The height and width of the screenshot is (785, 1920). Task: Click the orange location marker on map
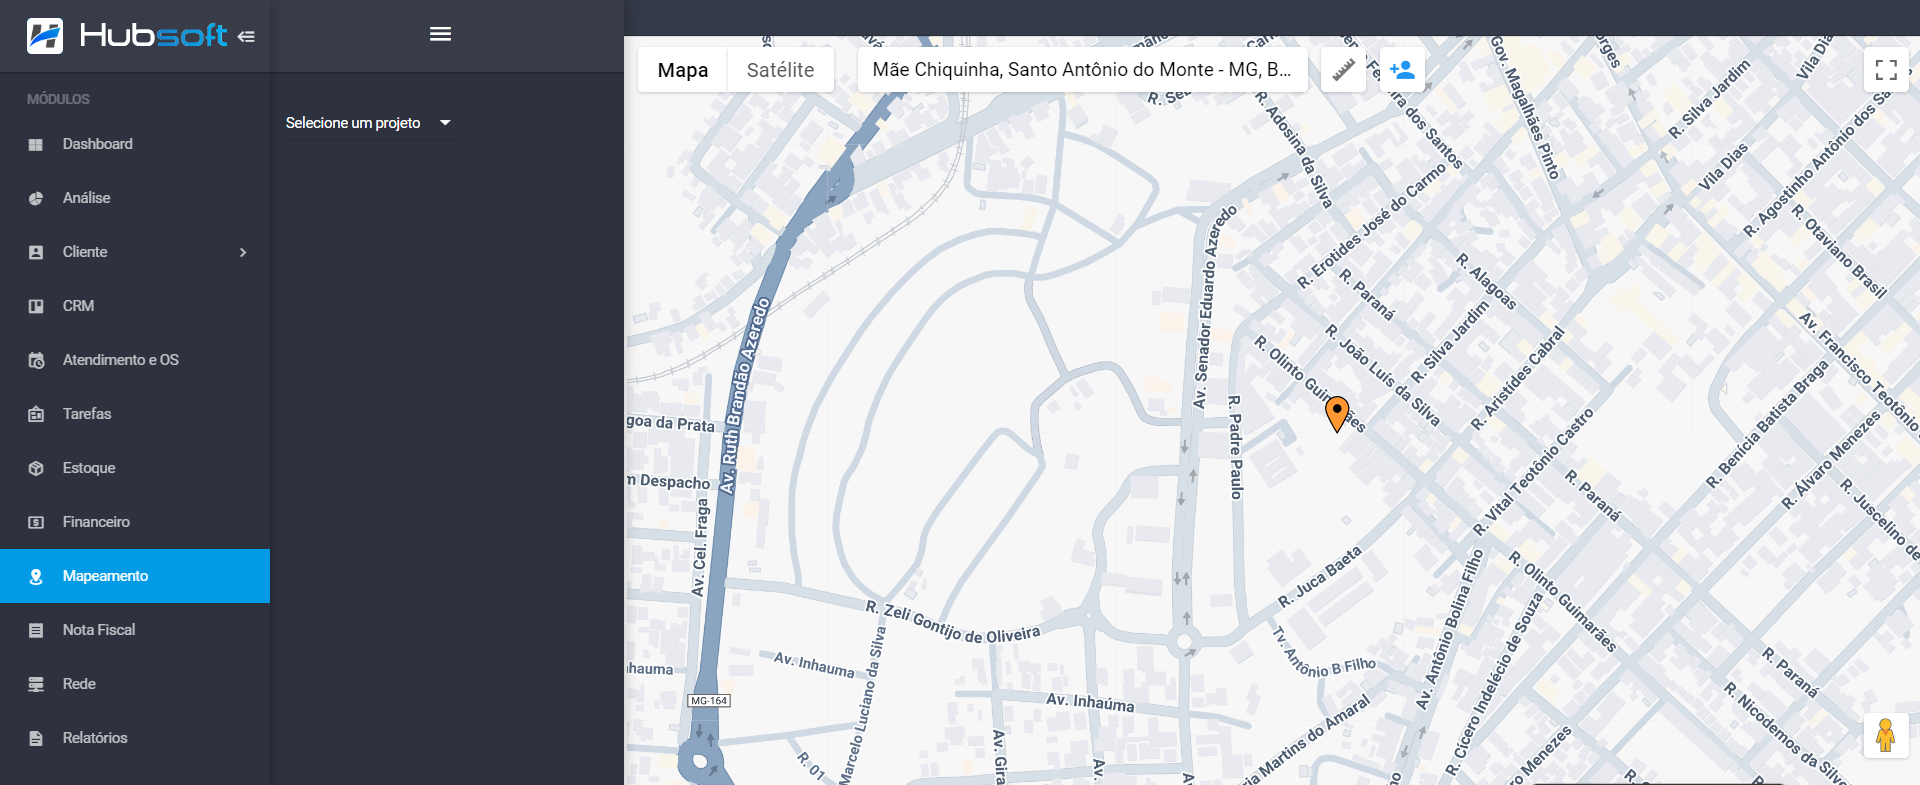[1337, 413]
